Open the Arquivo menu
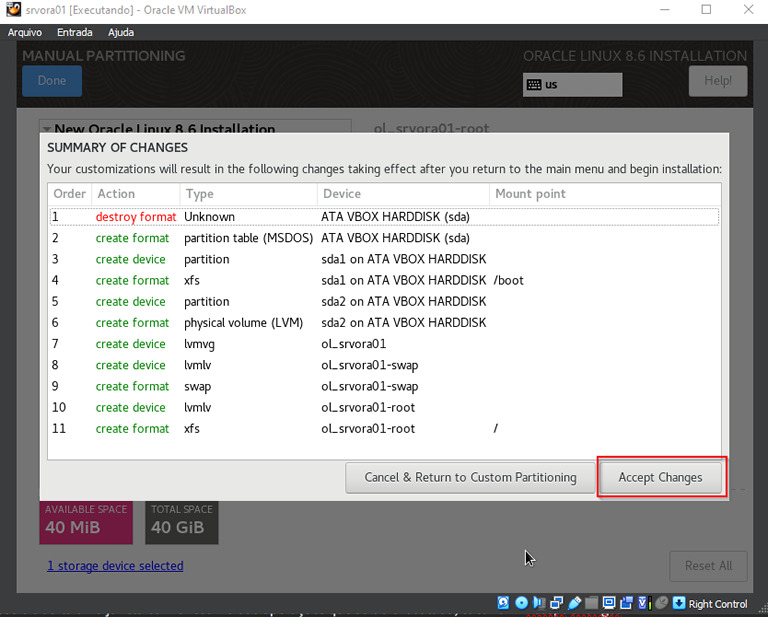768x617 pixels. pos(24,32)
